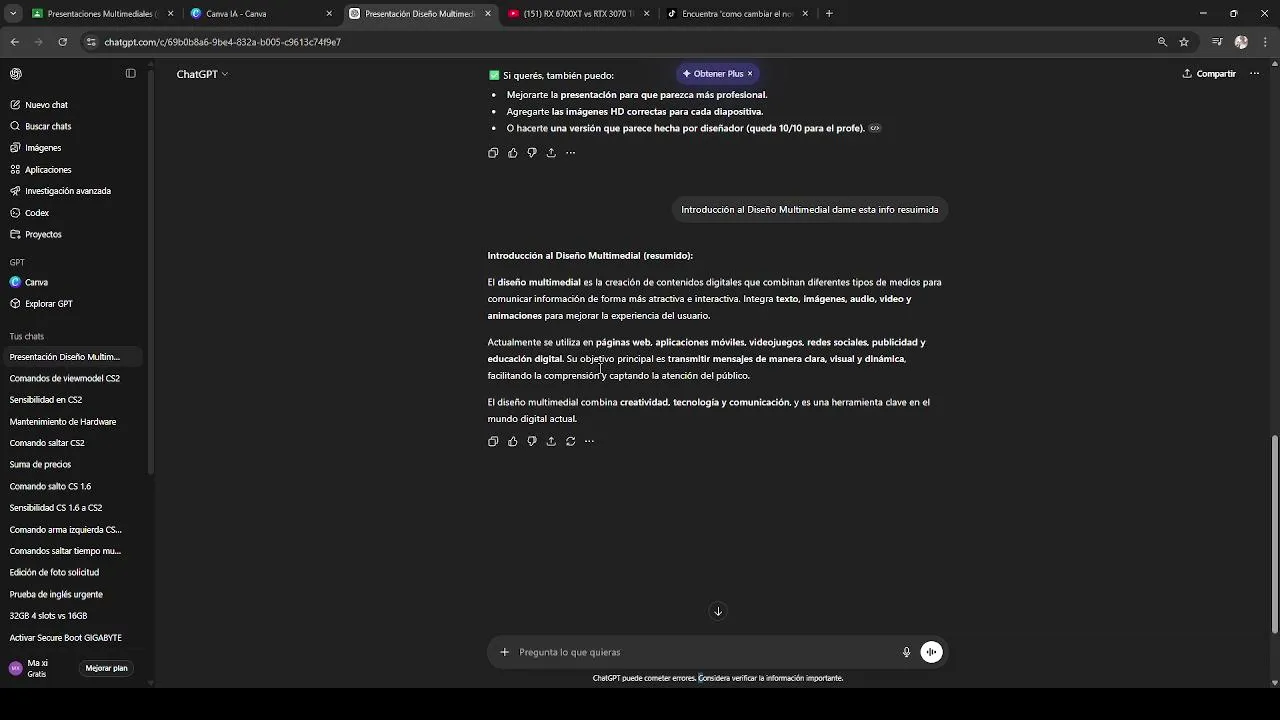Open ChatGPT model selector dropdown
Screen dimensions: 1280x720
202,74
